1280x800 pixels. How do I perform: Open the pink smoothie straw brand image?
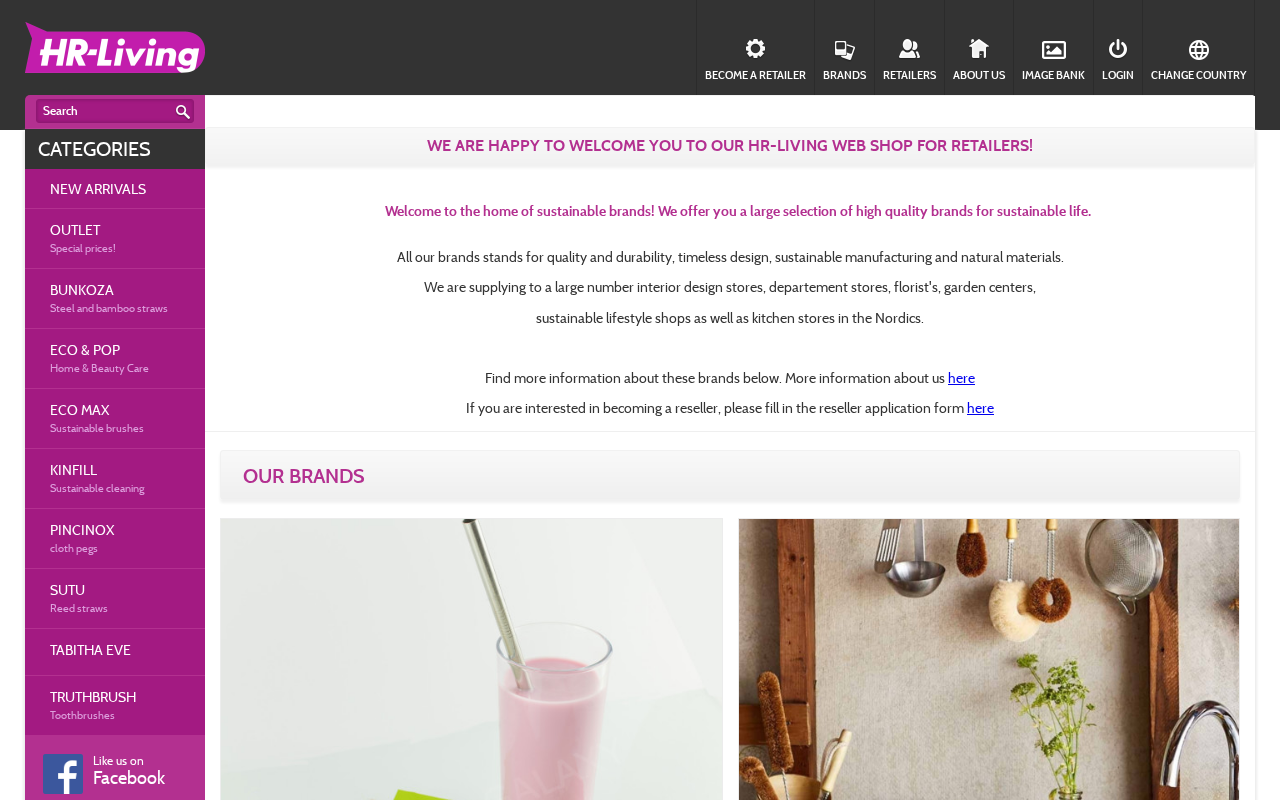tap(471, 659)
